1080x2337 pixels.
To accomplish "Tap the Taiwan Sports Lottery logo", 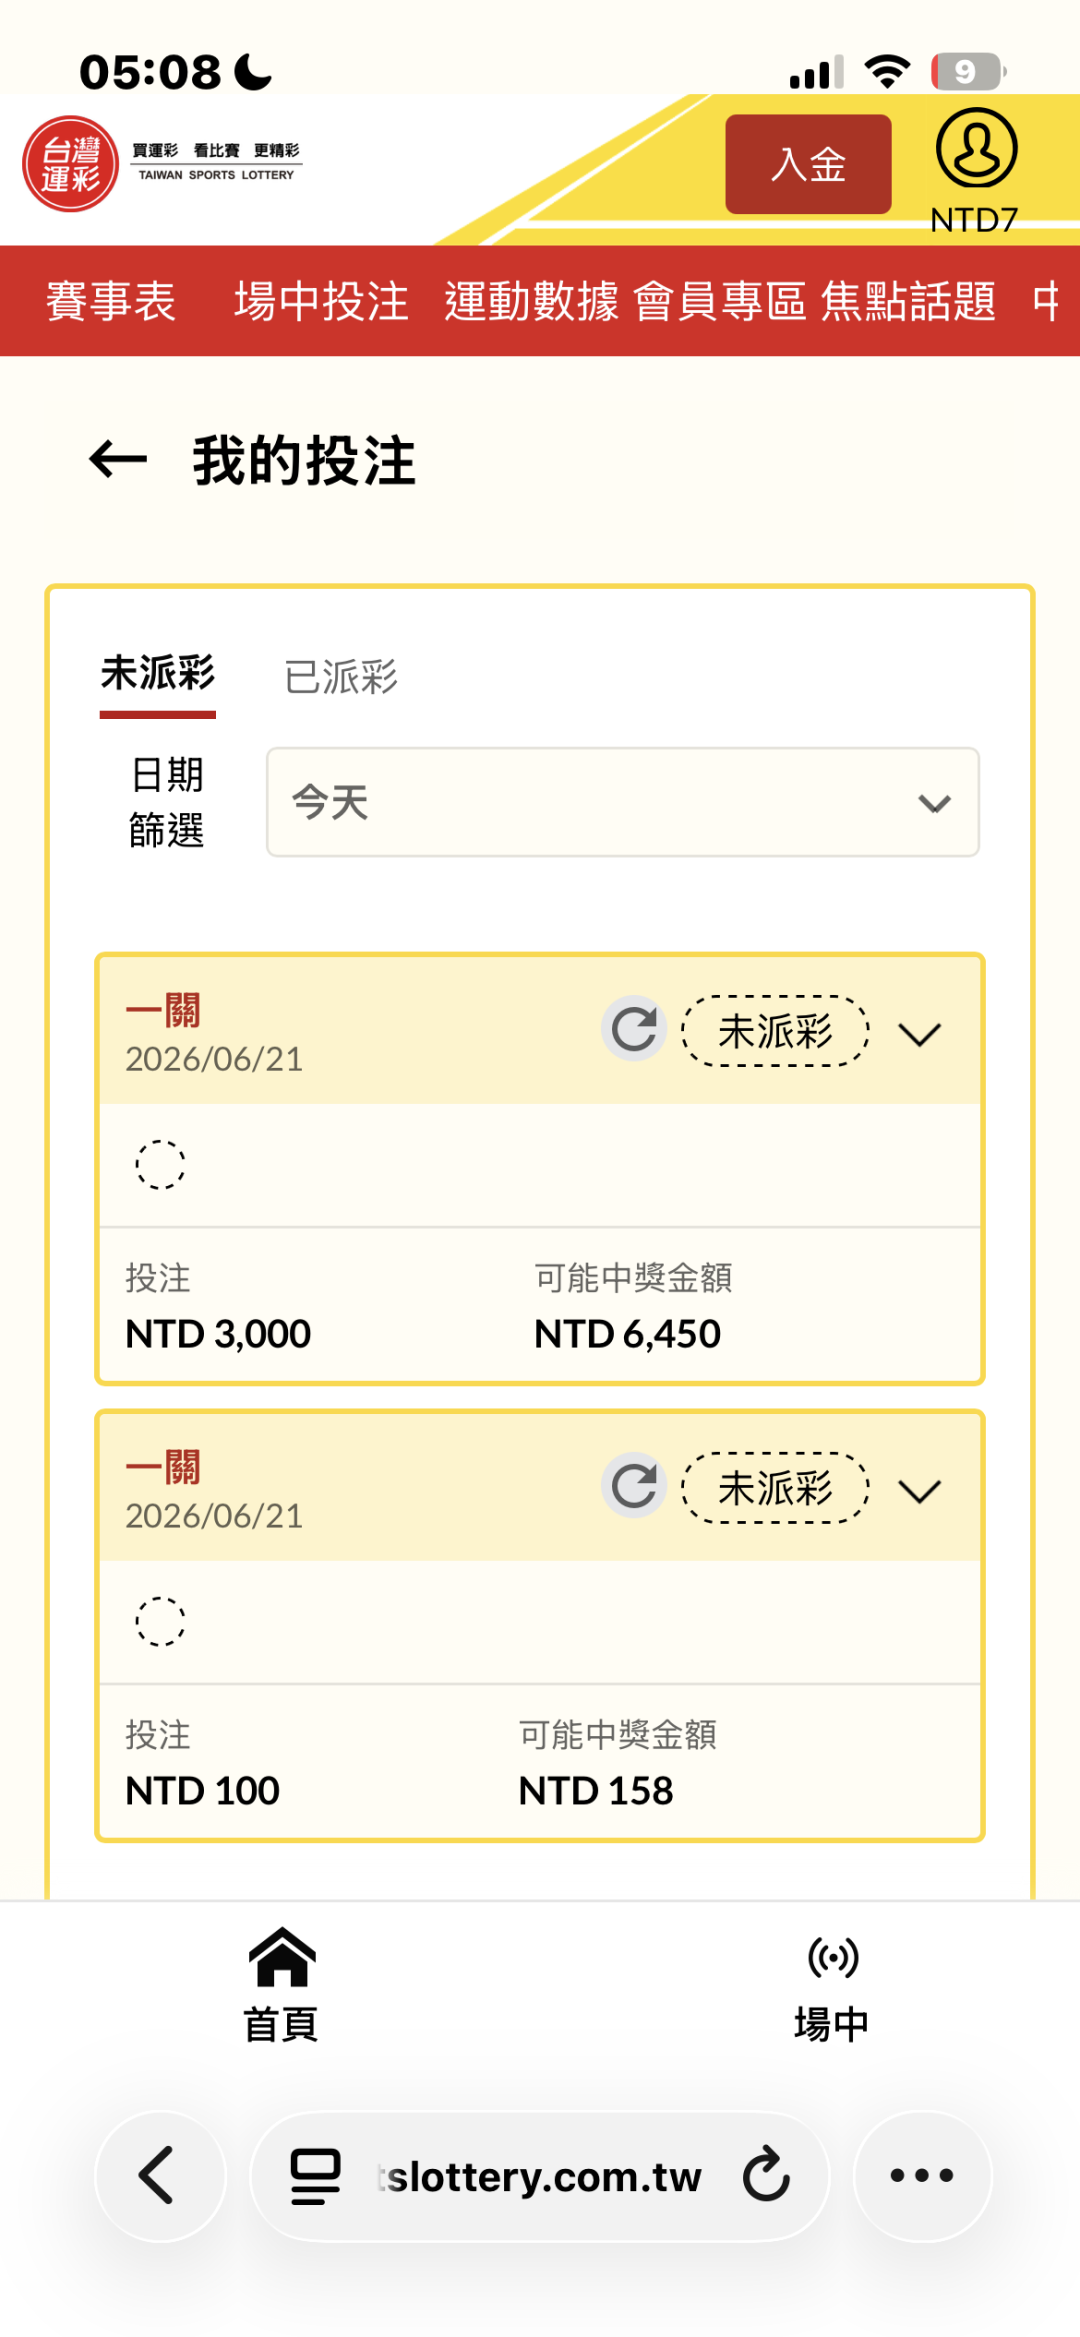I will [162, 163].
